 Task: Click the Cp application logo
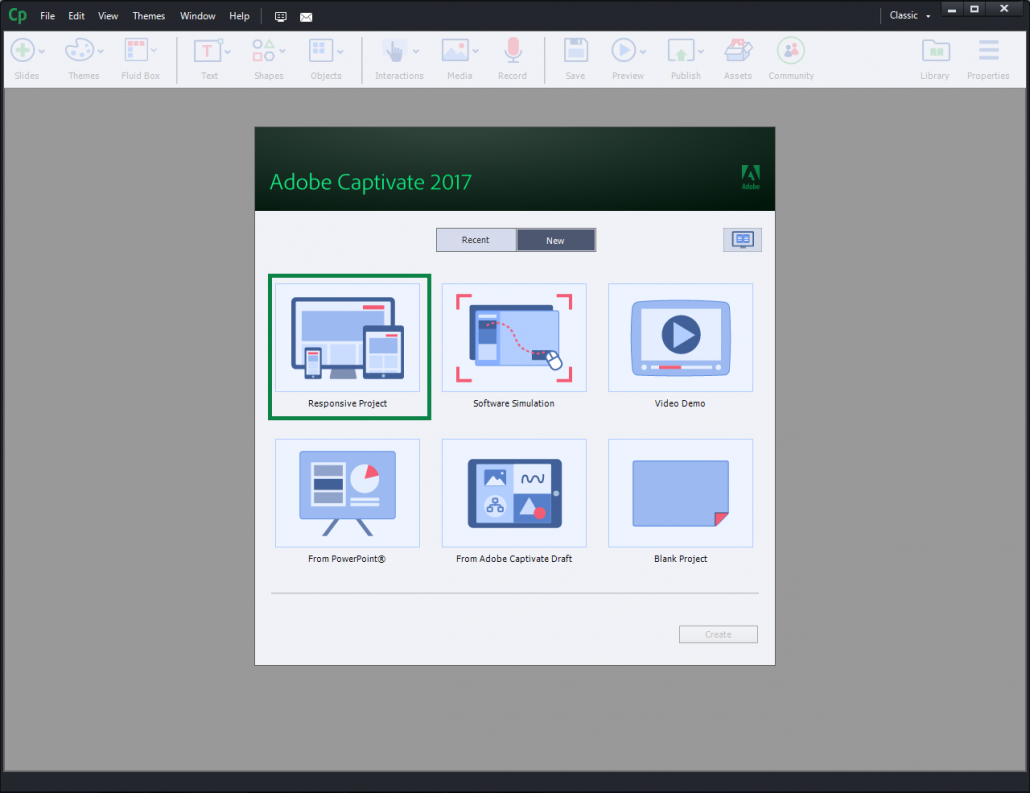(18, 15)
